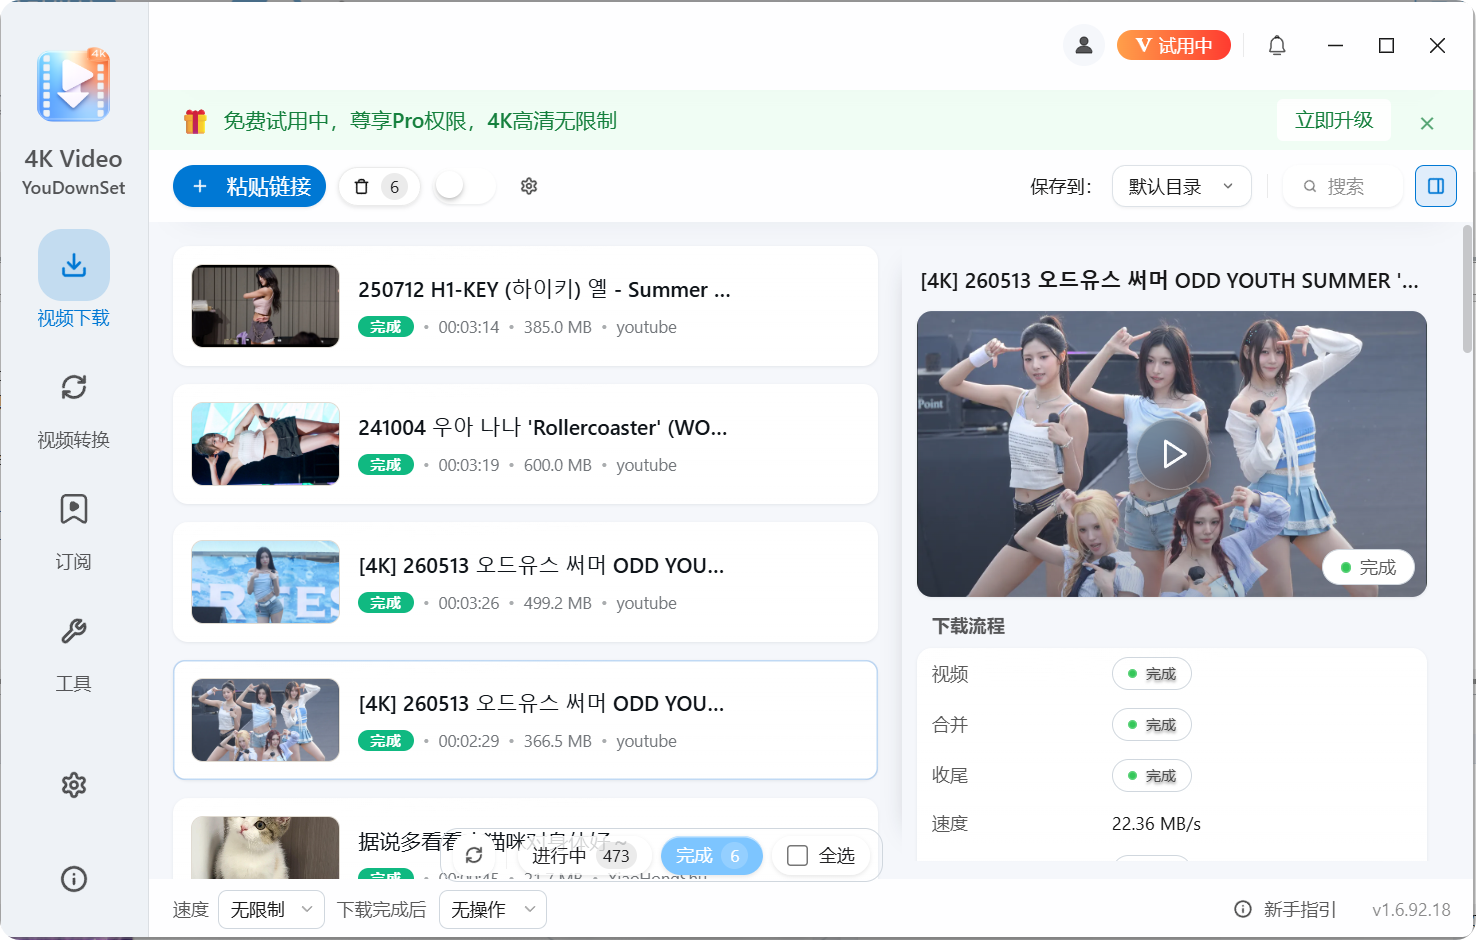1476x940 pixels.
Task: Open 默认目录 save location dropdown
Action: click(1182, 186)
